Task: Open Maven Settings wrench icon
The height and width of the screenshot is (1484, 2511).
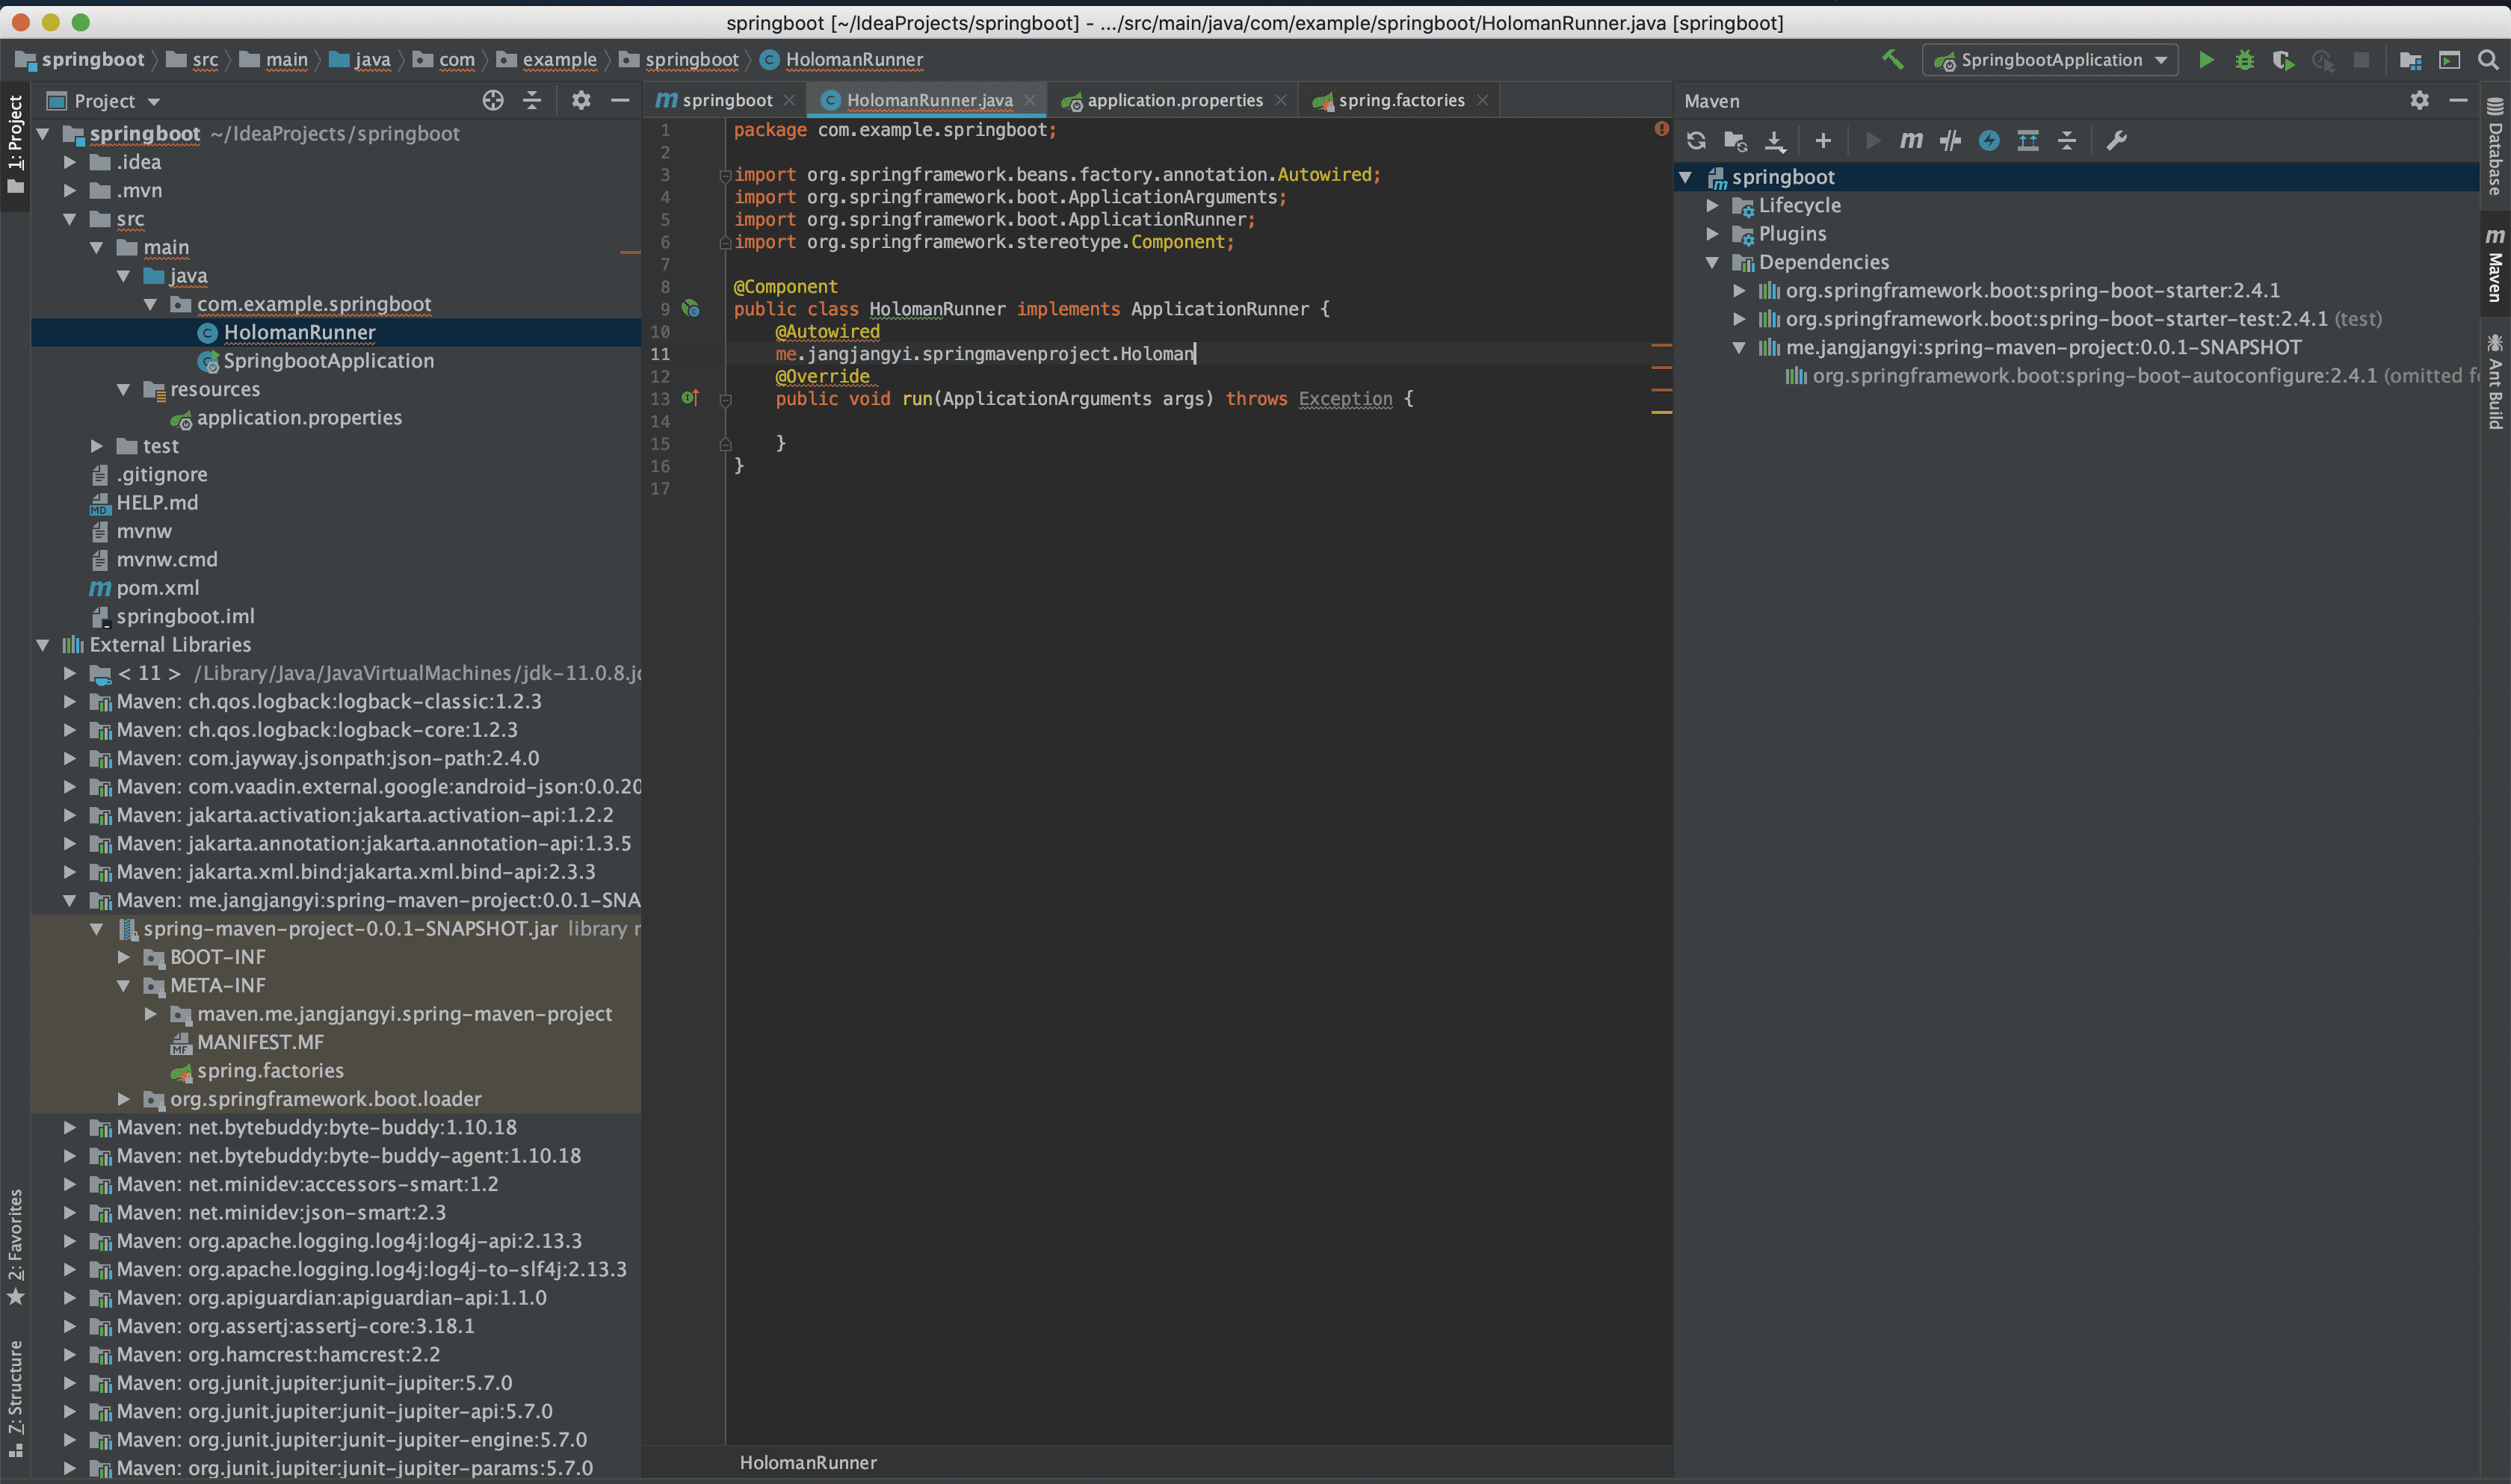Action: point(2116,140)
